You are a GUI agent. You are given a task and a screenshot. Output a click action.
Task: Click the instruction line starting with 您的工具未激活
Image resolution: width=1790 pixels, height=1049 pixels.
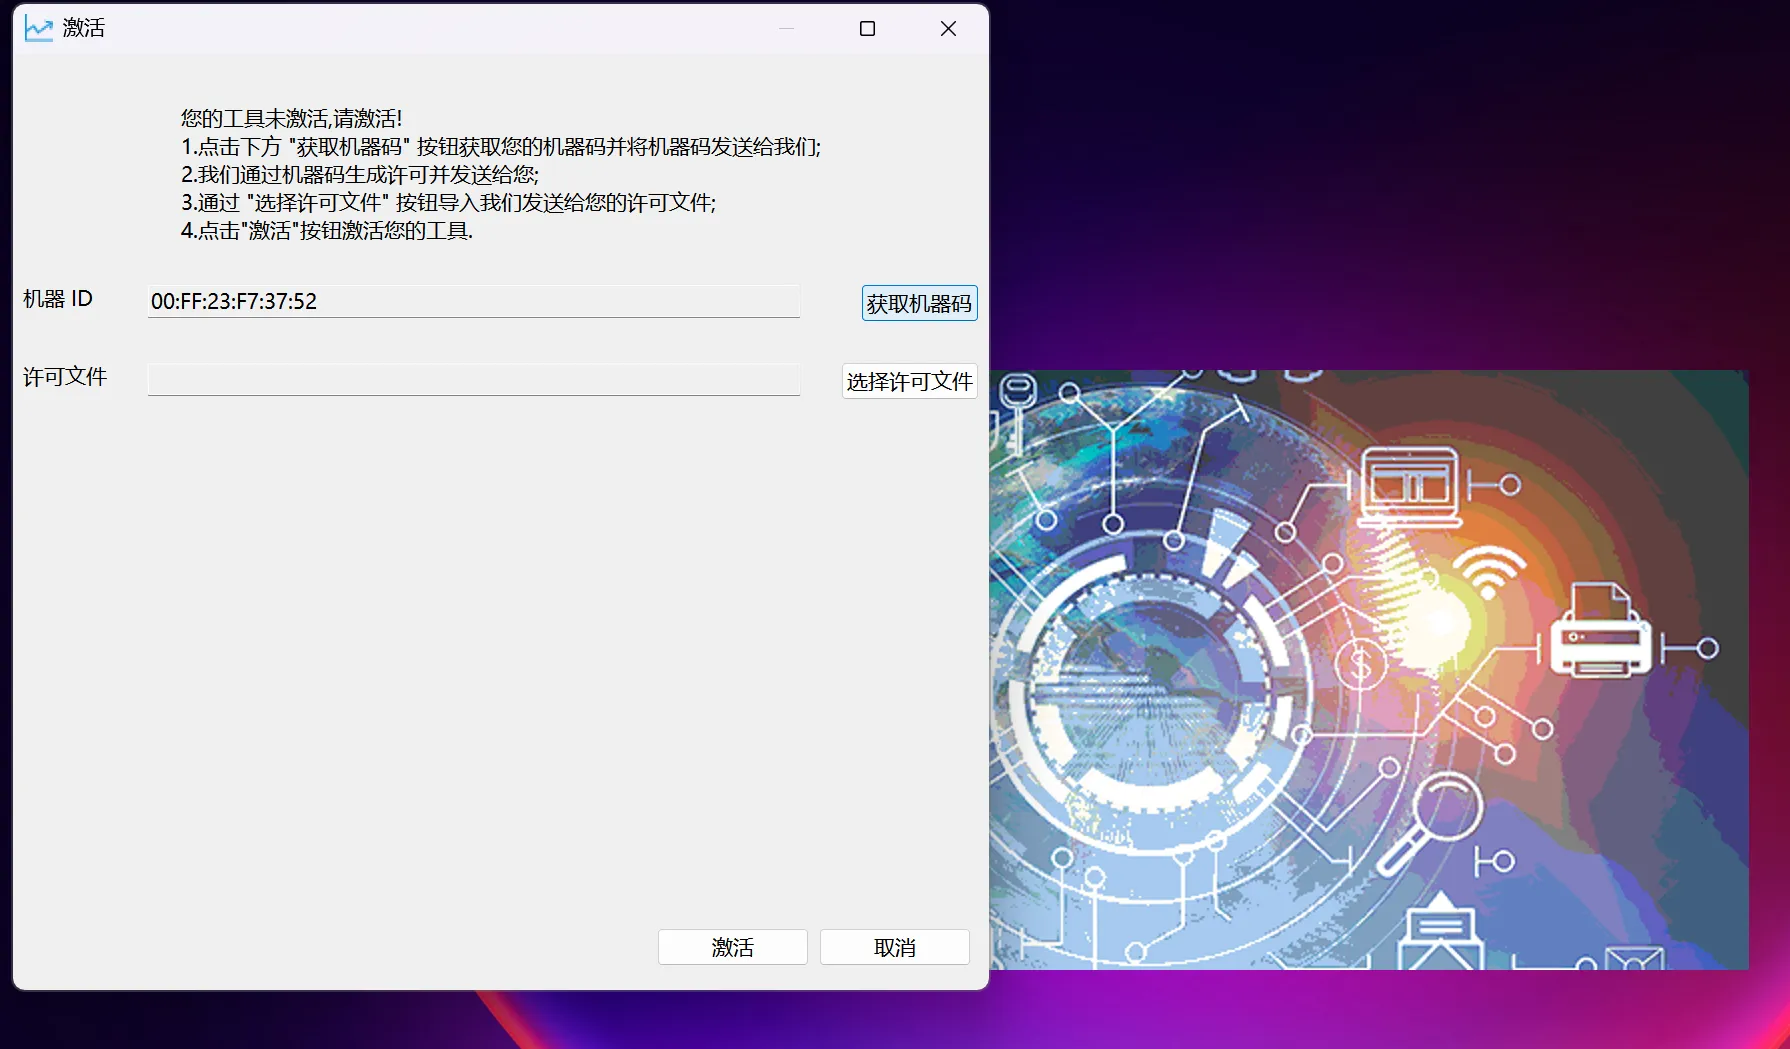[x=291, y=119]
